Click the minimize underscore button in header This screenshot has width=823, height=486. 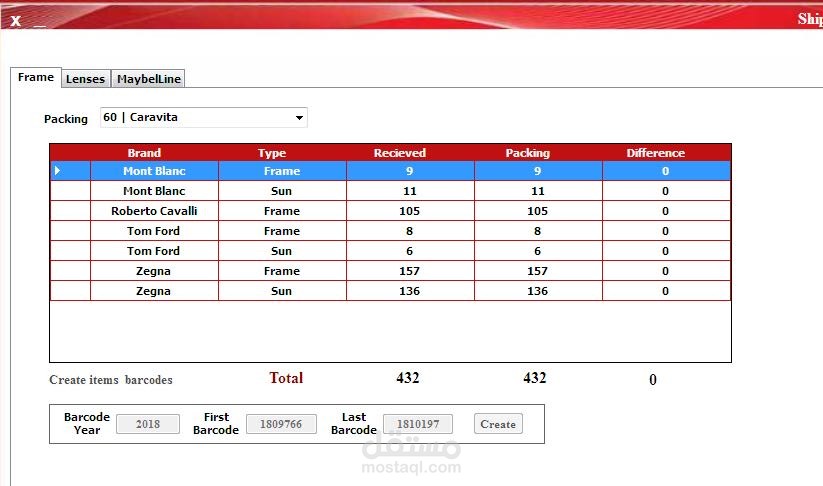39,24
